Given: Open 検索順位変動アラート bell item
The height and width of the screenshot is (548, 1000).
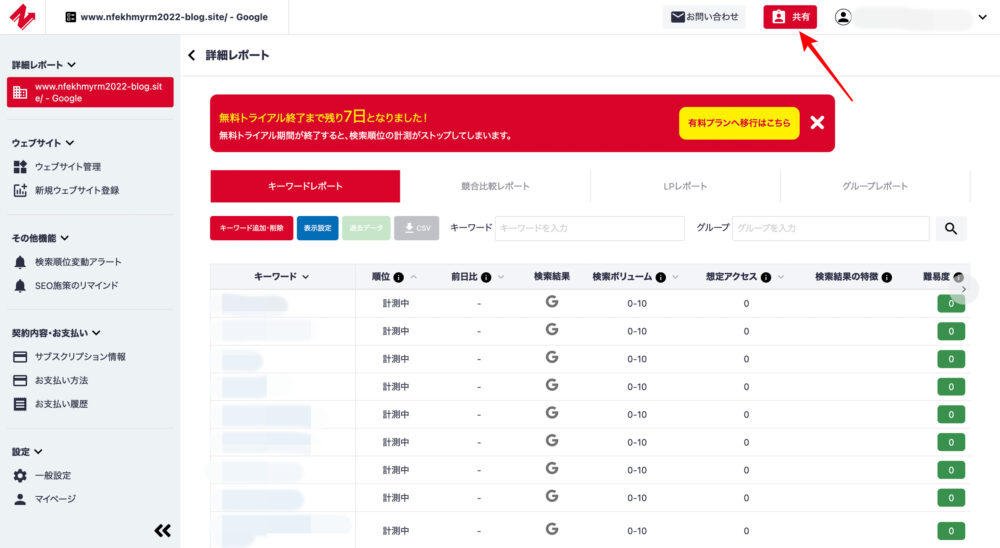Looking at the screenshot, I should click(x=67, y=262).
